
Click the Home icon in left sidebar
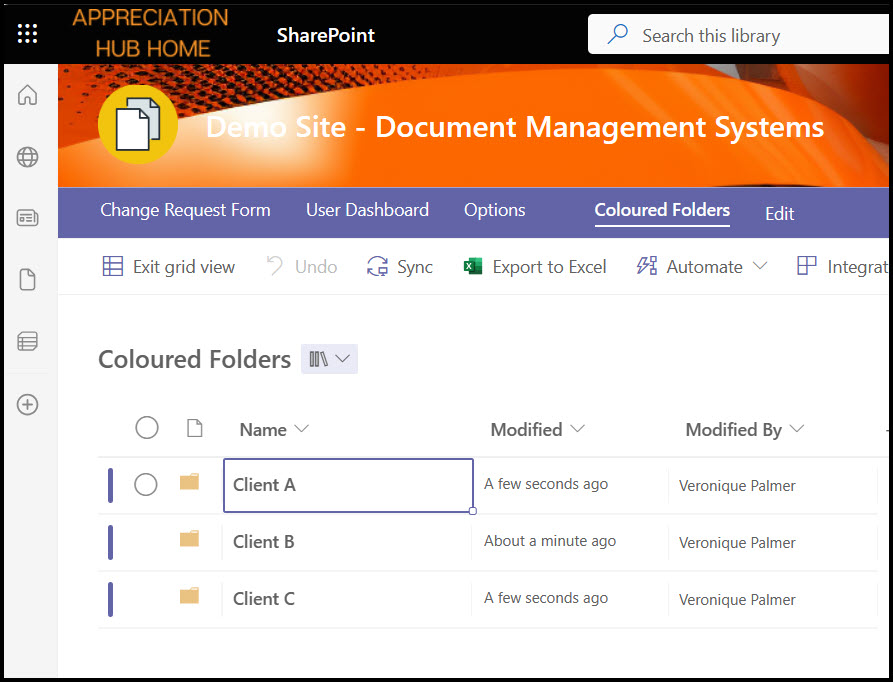[x=28, y=96]
